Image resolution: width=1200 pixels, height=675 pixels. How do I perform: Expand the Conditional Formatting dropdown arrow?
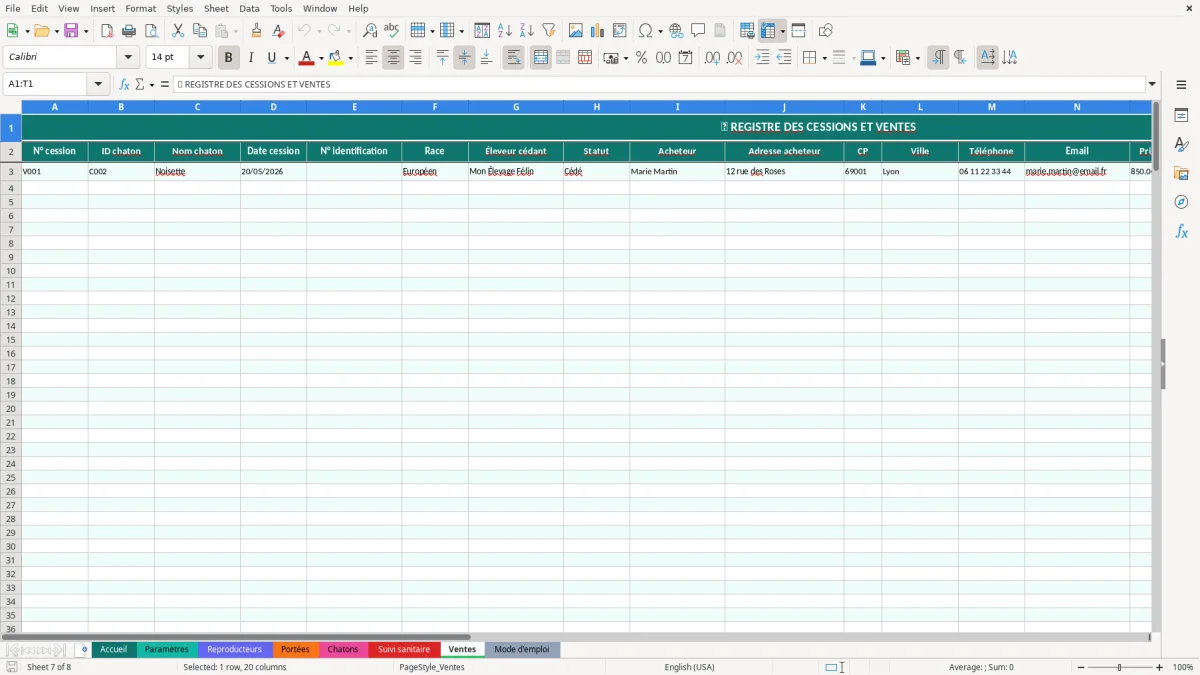[917, 58]
